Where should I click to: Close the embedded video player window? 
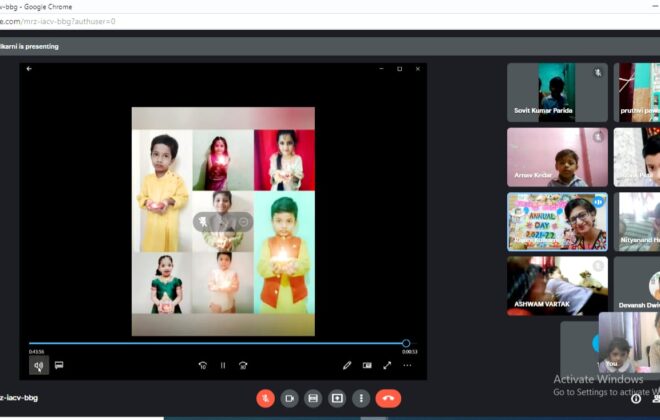(418, 69)
